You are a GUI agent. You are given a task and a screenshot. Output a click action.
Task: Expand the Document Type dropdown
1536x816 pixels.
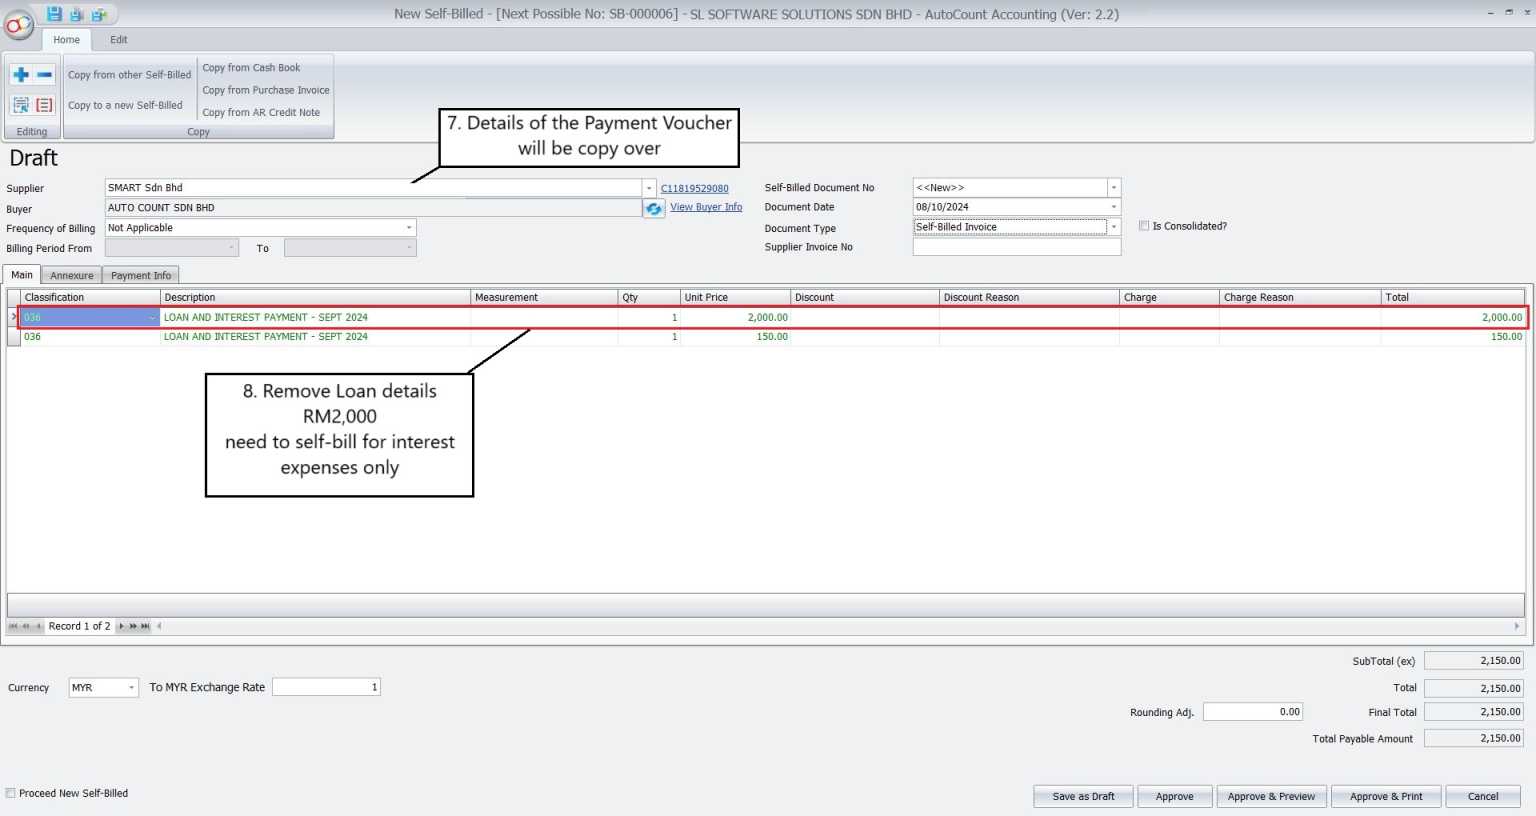(1114, 227)
